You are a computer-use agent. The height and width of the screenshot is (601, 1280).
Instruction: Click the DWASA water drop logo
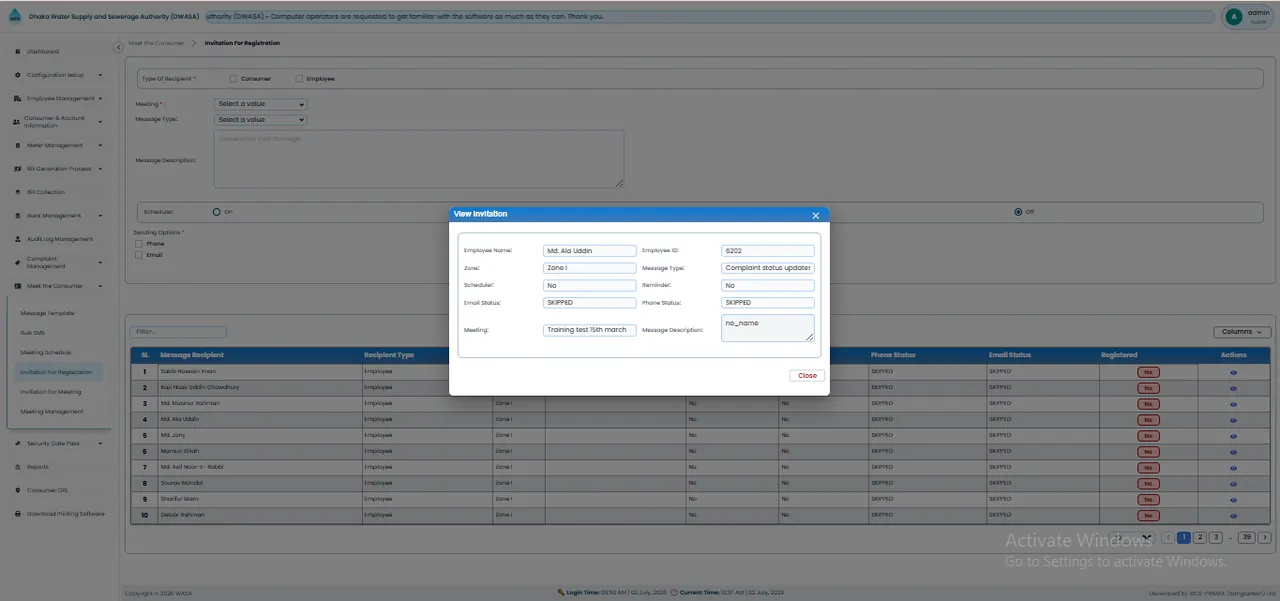point(13,16)
